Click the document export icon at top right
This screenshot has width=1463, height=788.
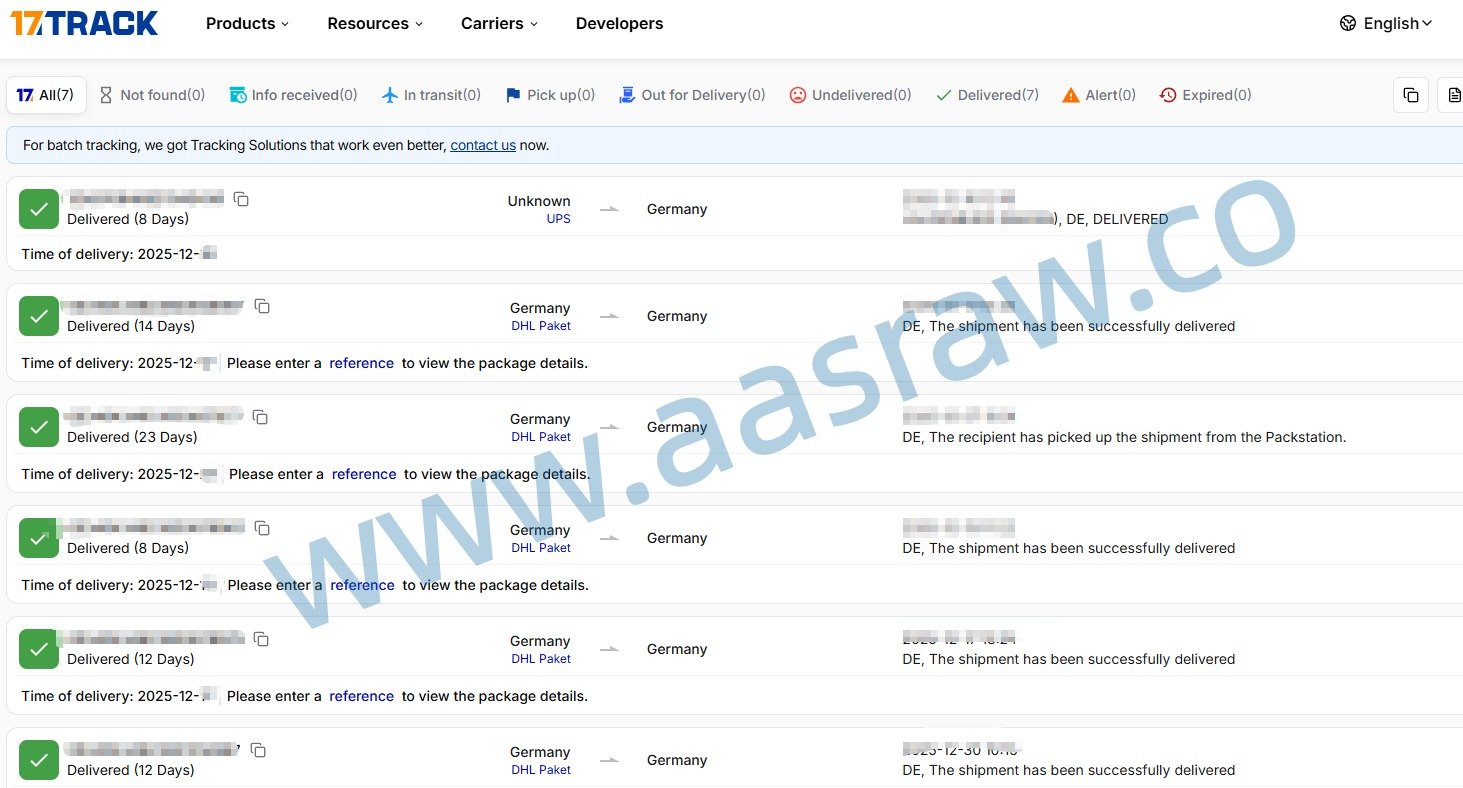coord(1454,95)
